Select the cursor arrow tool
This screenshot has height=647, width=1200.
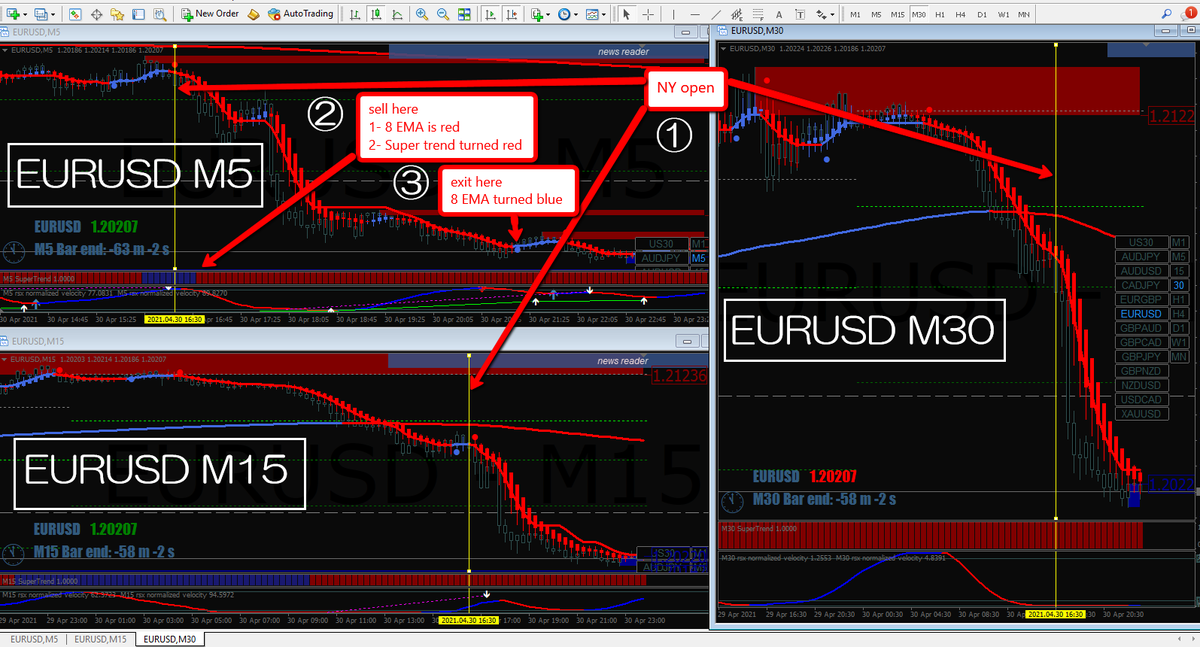pyautogui.click(x=627, y=14)
